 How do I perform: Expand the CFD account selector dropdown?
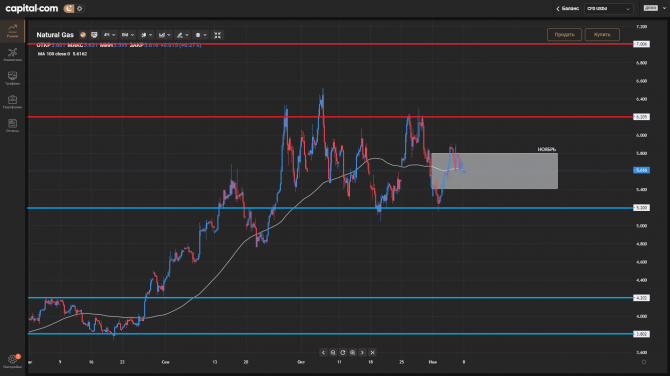coord(608,9)
